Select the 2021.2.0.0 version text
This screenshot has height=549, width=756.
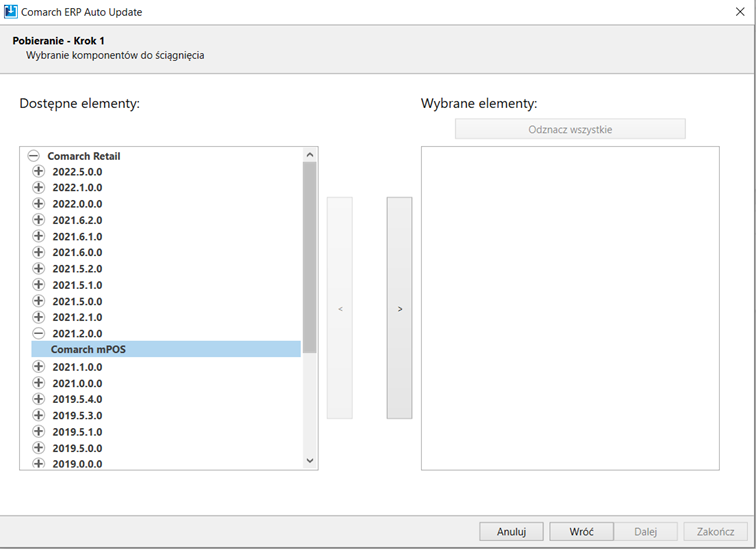coord(77,334)
